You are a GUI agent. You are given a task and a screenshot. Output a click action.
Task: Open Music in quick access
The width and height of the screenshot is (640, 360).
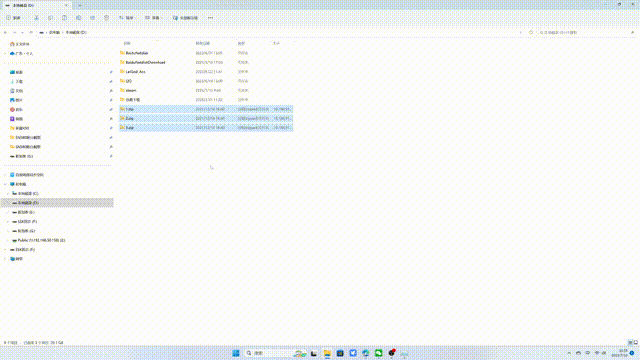(x=16, y=109)
